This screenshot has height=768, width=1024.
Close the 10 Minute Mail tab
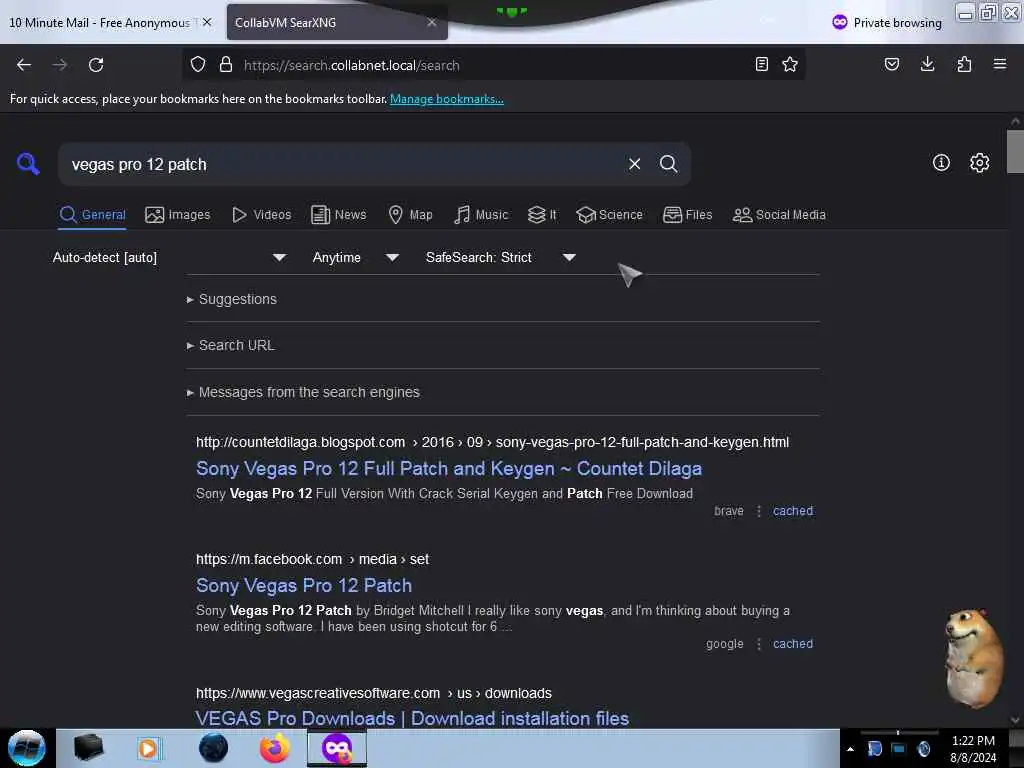[x=207, y=22]
